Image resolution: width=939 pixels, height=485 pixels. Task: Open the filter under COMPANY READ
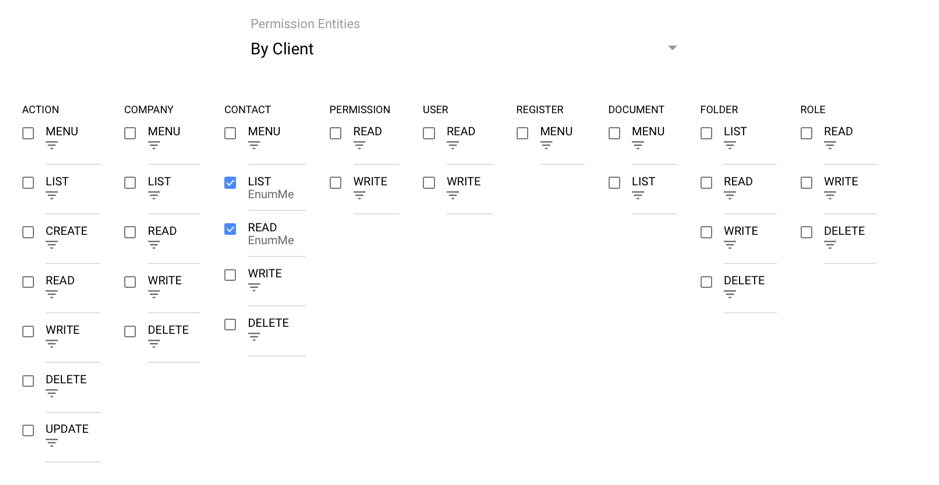click(x=154, y=245)
